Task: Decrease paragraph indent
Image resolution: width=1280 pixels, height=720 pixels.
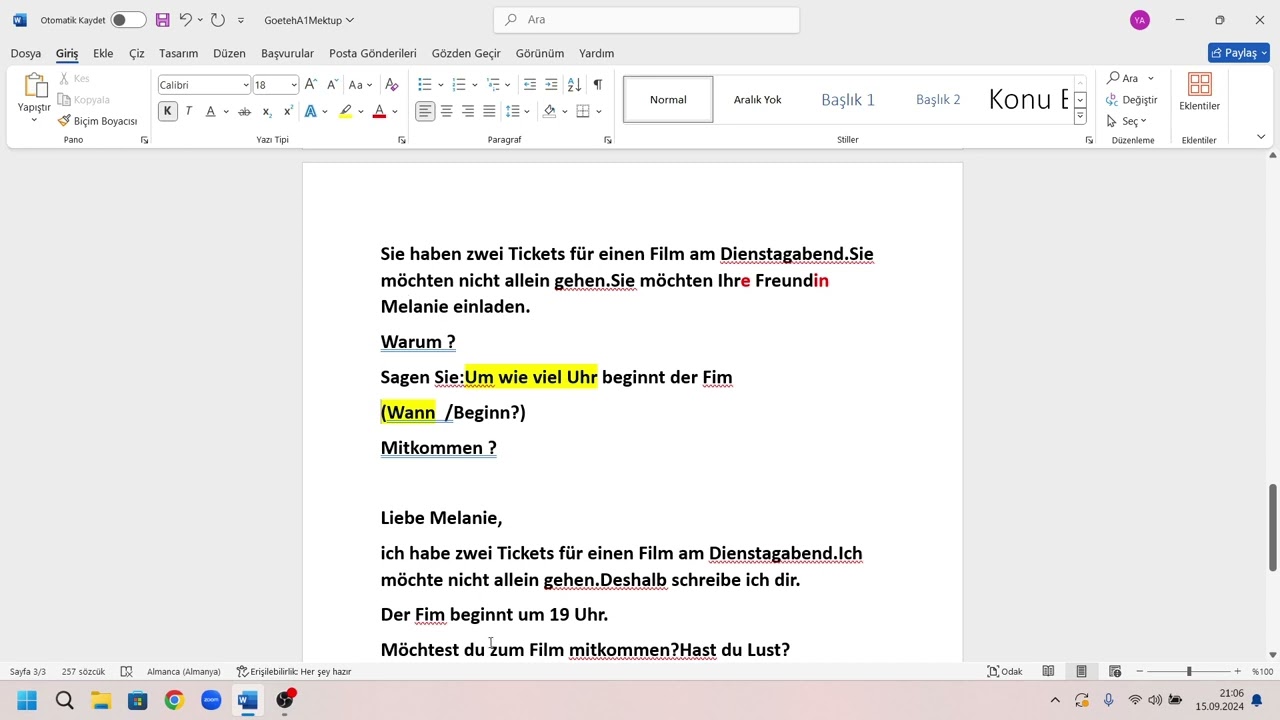Action: [x=530, y=85]
